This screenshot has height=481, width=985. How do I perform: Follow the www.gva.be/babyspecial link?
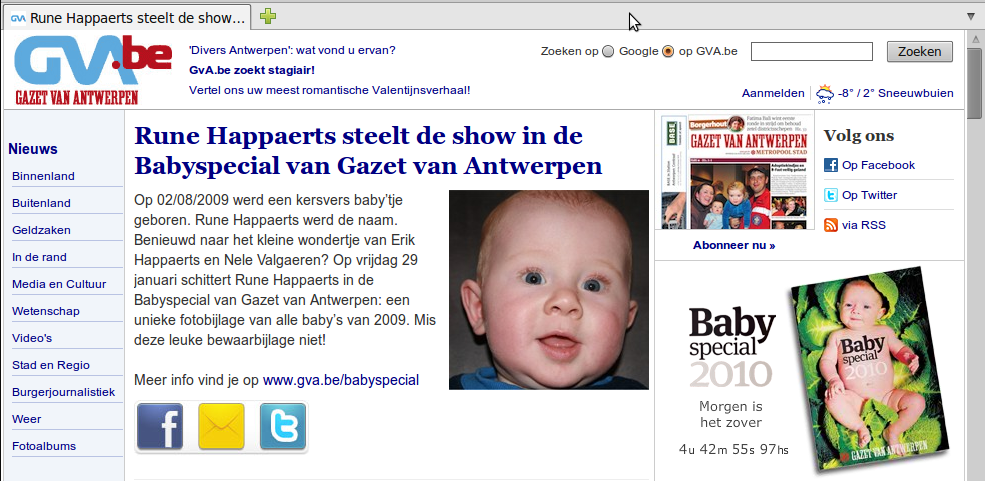[340, 380]
